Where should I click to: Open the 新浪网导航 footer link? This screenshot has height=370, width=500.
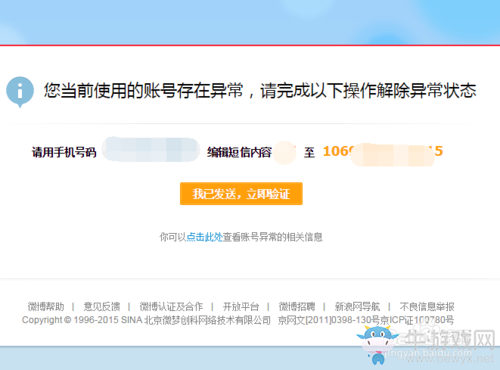pos(357,306)
